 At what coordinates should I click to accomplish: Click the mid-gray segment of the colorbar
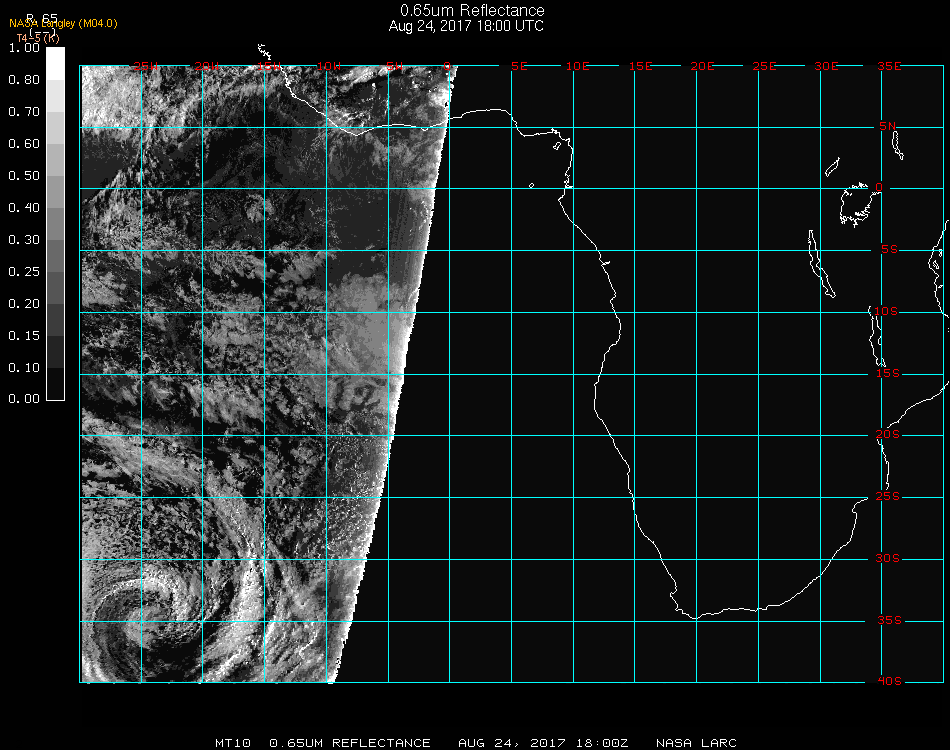tap(55, 224)
